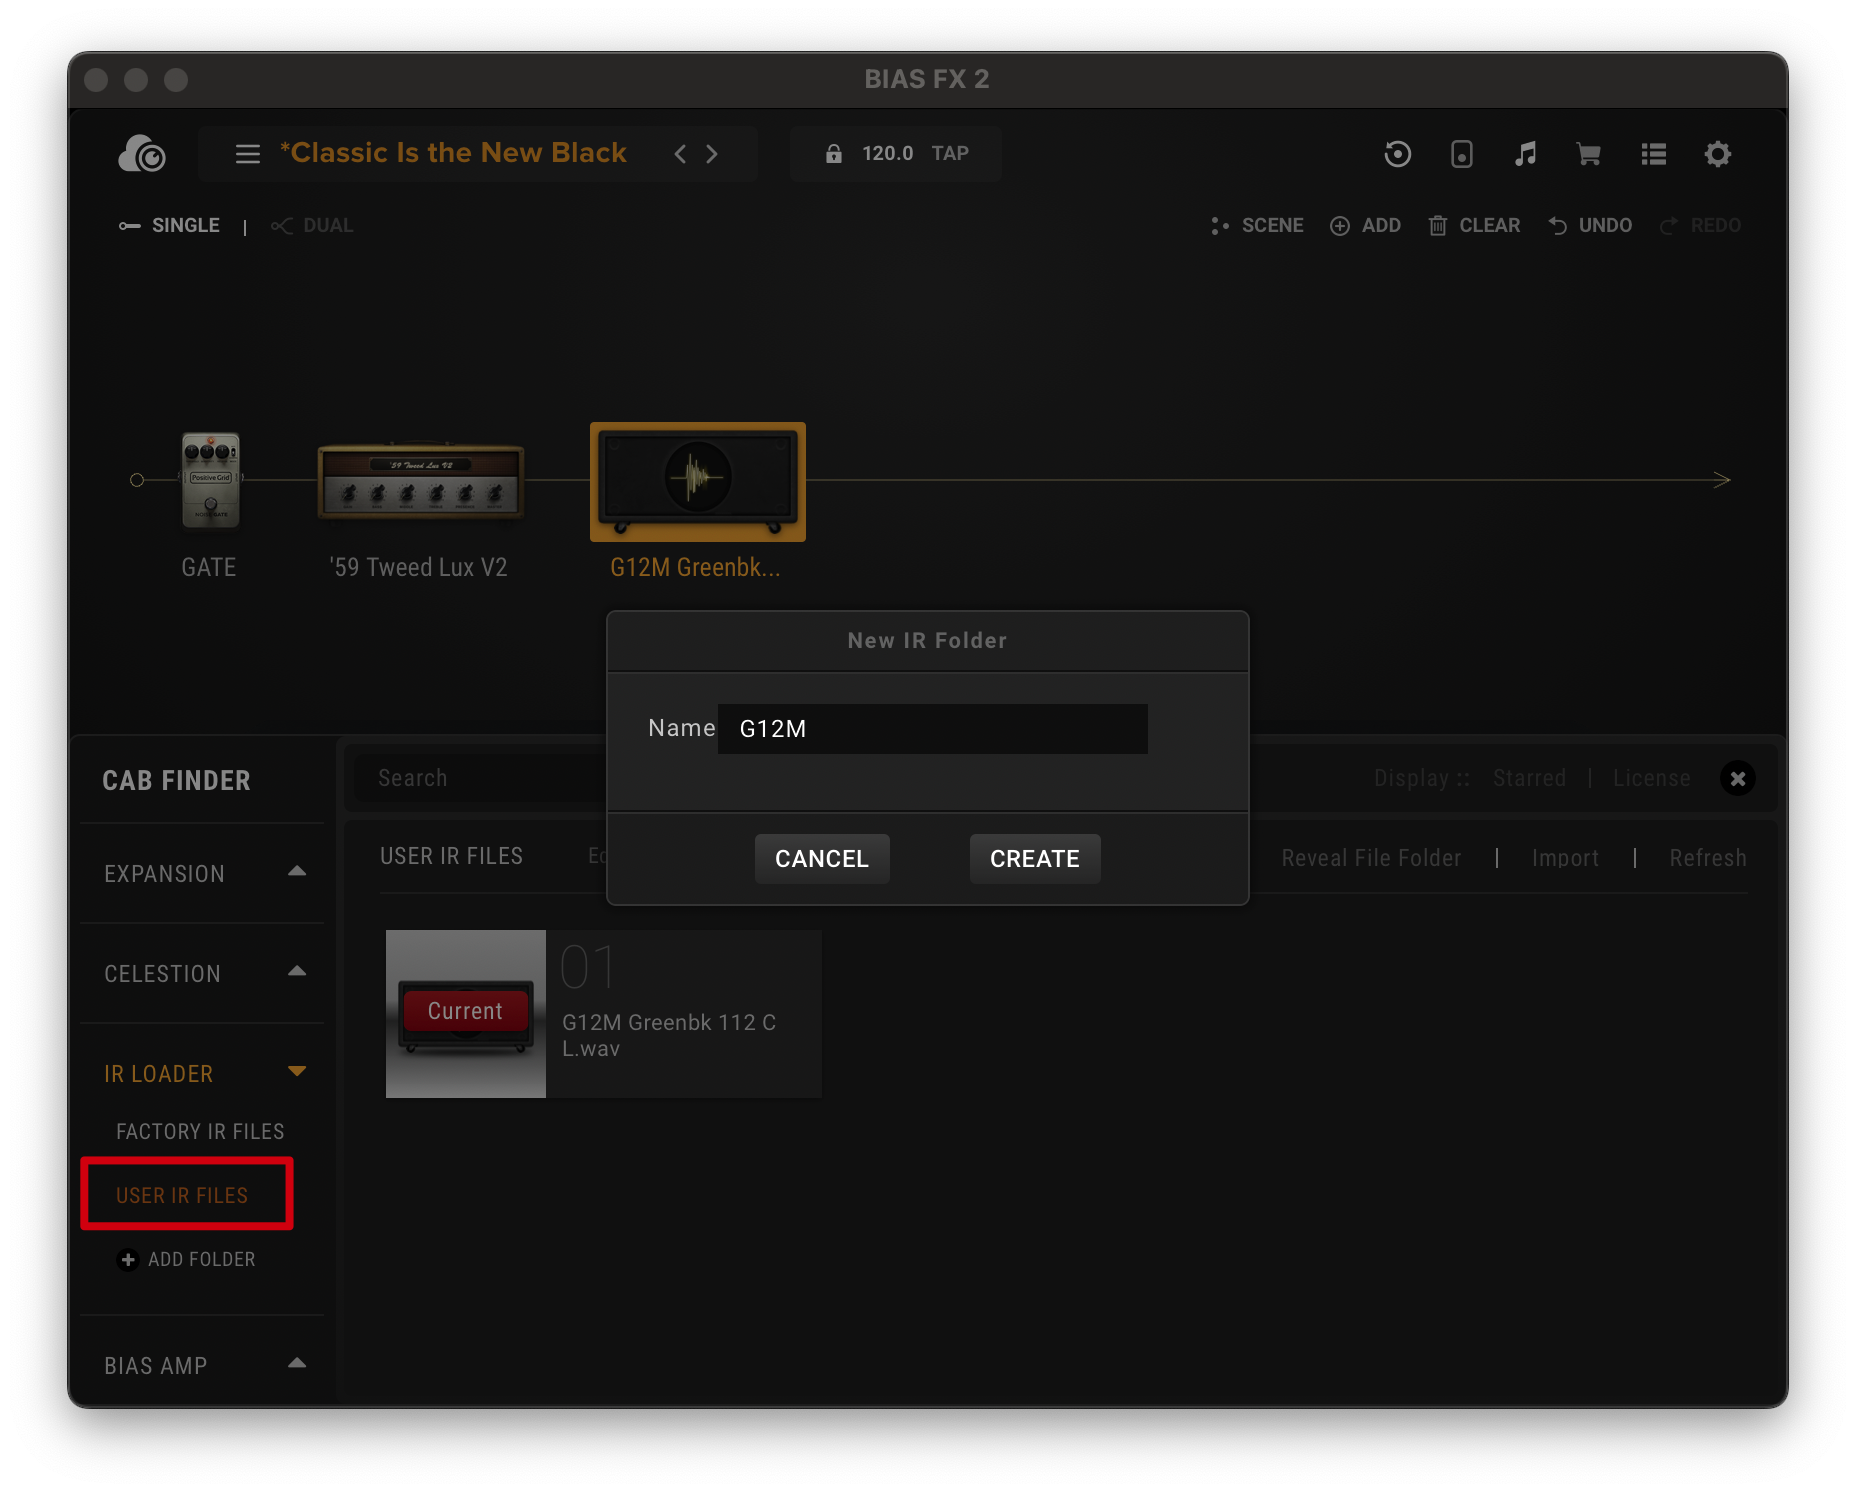This screenshot has width=1856, height=1492.
Task: Click CREATE to make the folder
Action: (1035, 859)
